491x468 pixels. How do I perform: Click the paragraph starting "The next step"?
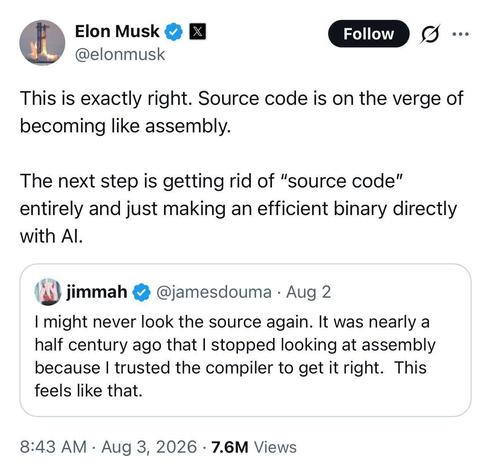pyautogui.click(x=238, y=209)
